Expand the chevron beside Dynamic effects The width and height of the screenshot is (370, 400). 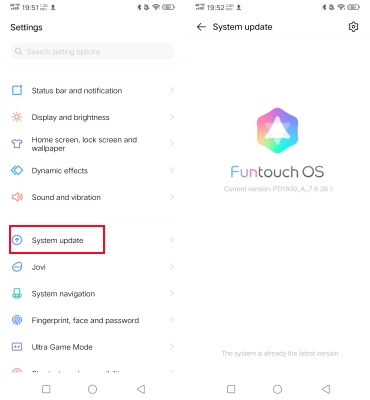[172, 170]
